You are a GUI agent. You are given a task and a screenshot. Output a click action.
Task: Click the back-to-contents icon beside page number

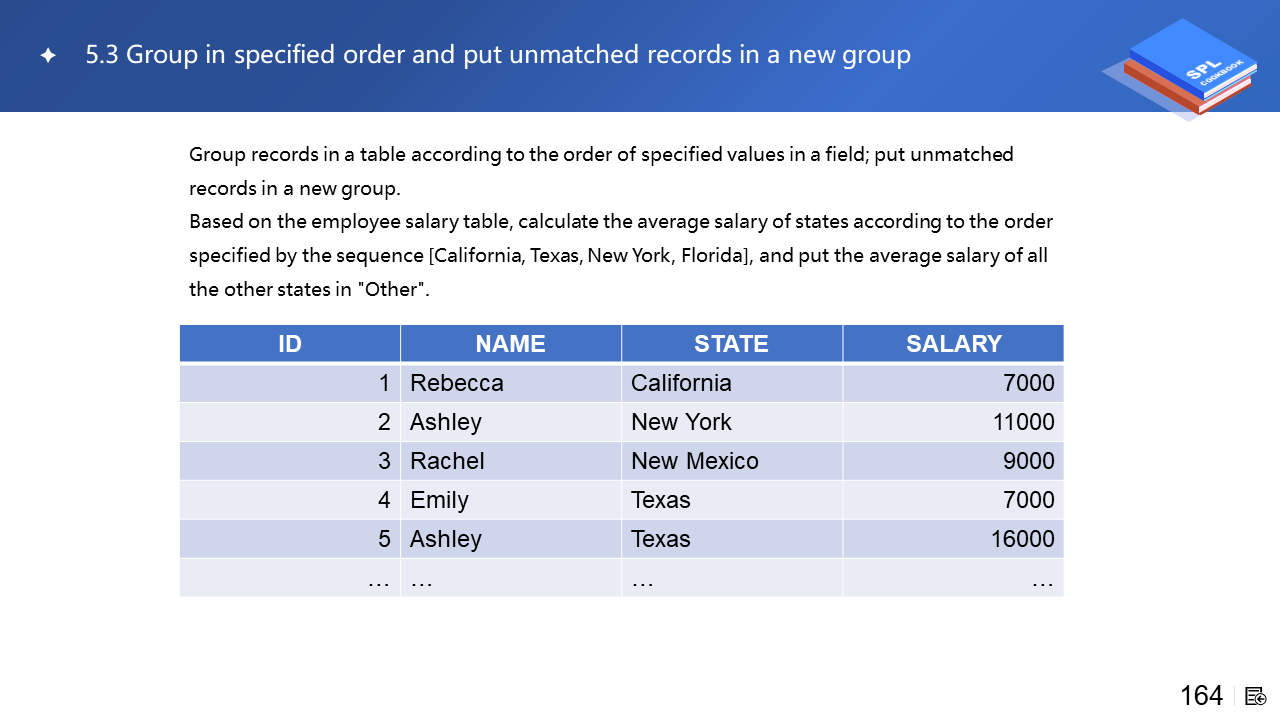tap(1256, 696)
